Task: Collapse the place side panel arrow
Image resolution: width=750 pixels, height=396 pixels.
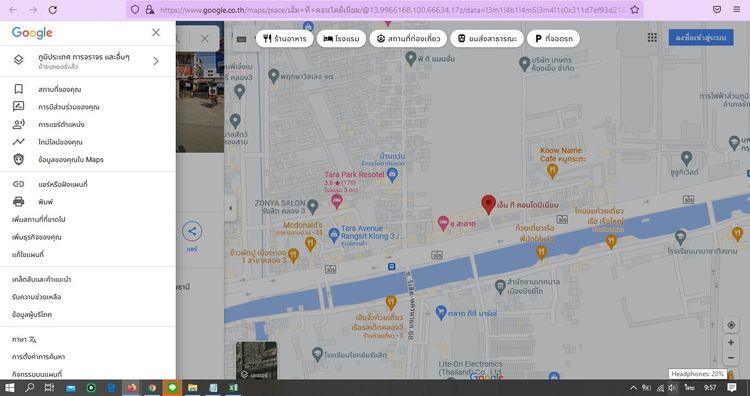Action: click(231, 208)
